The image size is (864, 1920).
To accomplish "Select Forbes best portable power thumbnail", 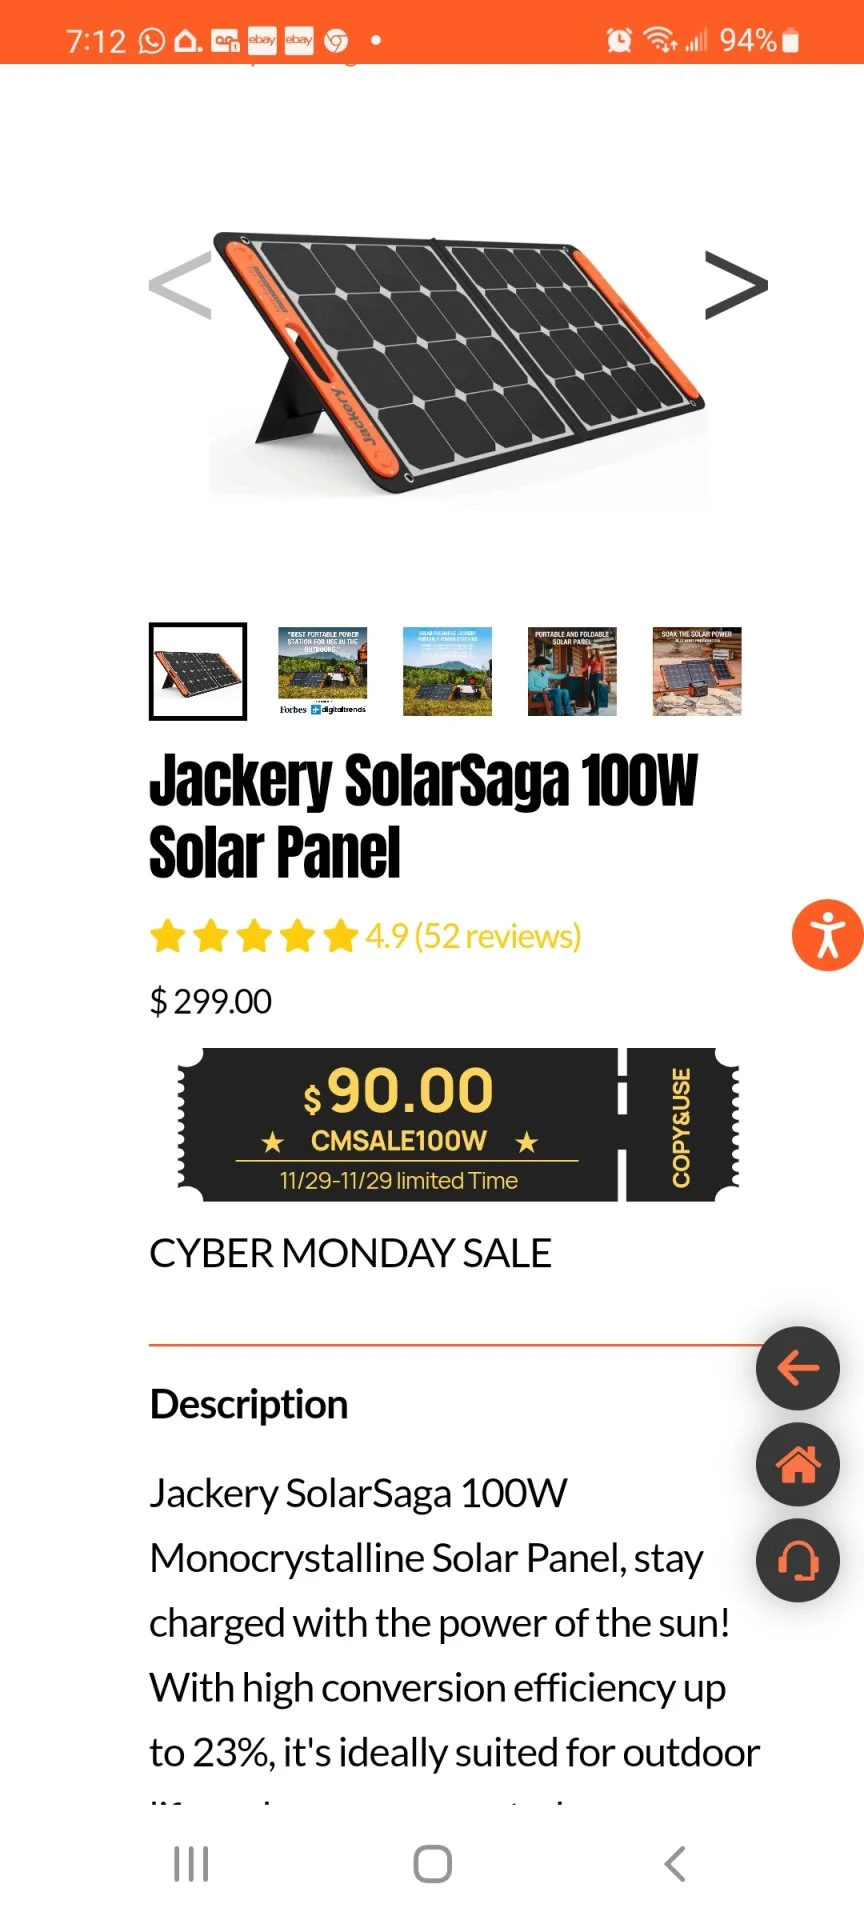I will 322,671.
